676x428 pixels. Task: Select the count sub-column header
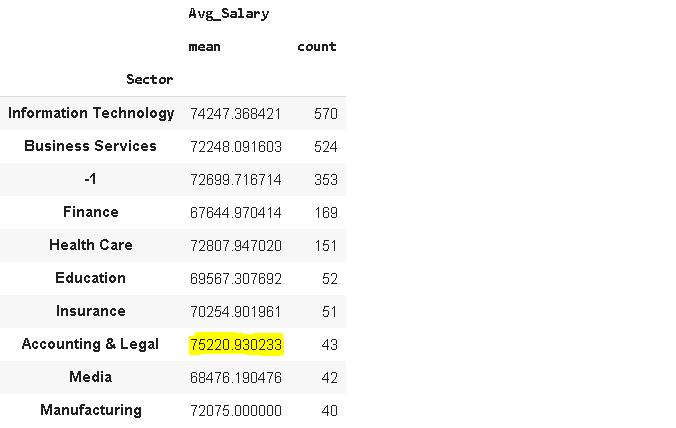point(317,47)
